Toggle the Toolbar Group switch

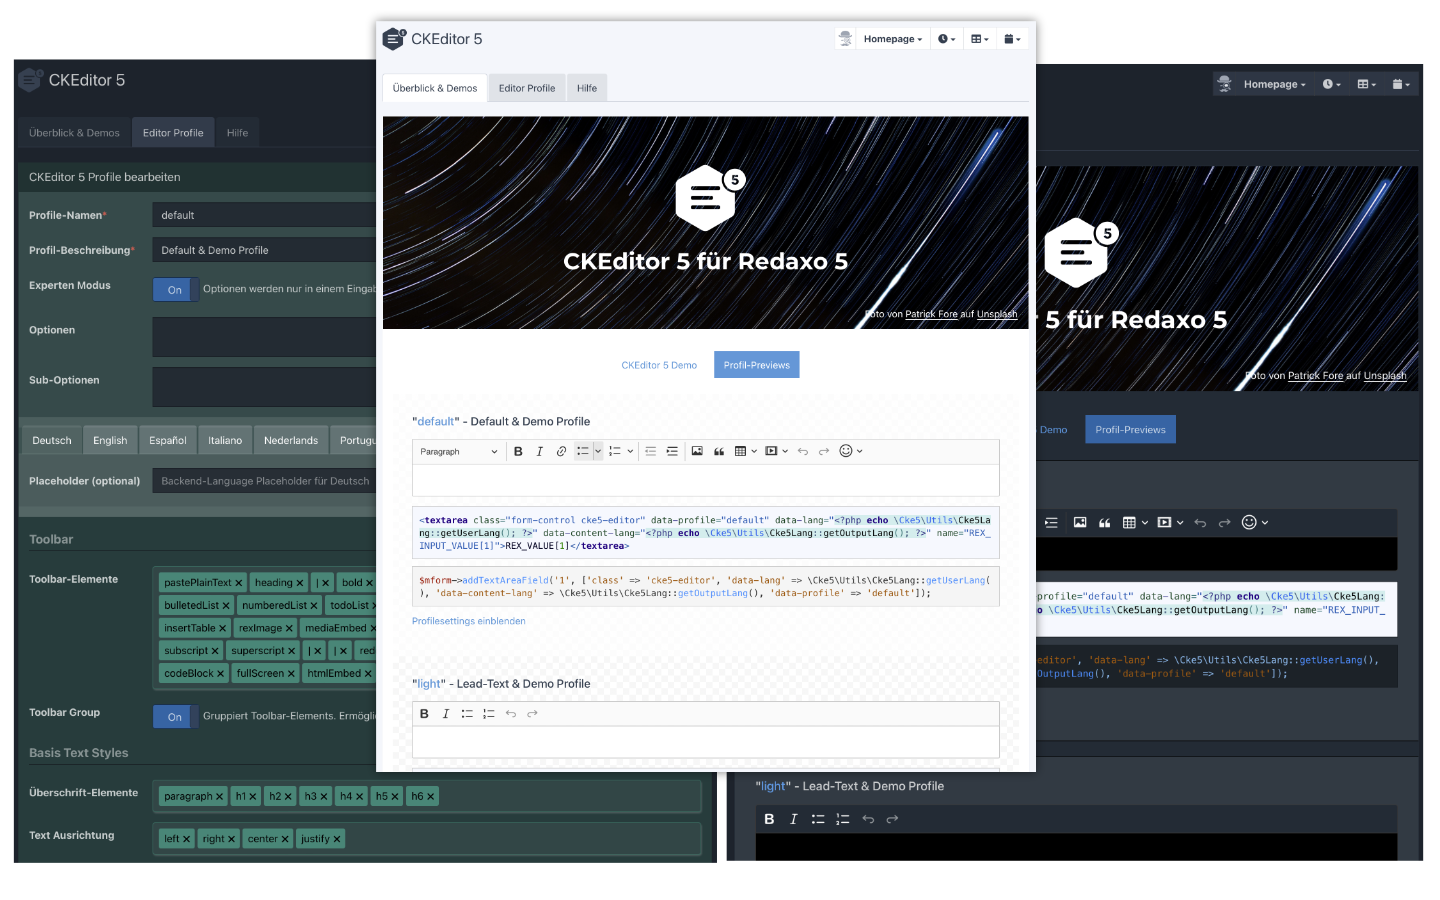tap(176, 717)
